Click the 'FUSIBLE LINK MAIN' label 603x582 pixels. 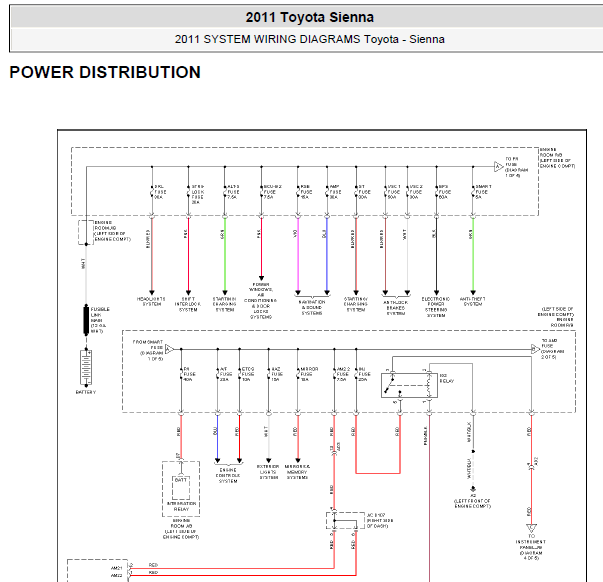(x=100, y=320)
